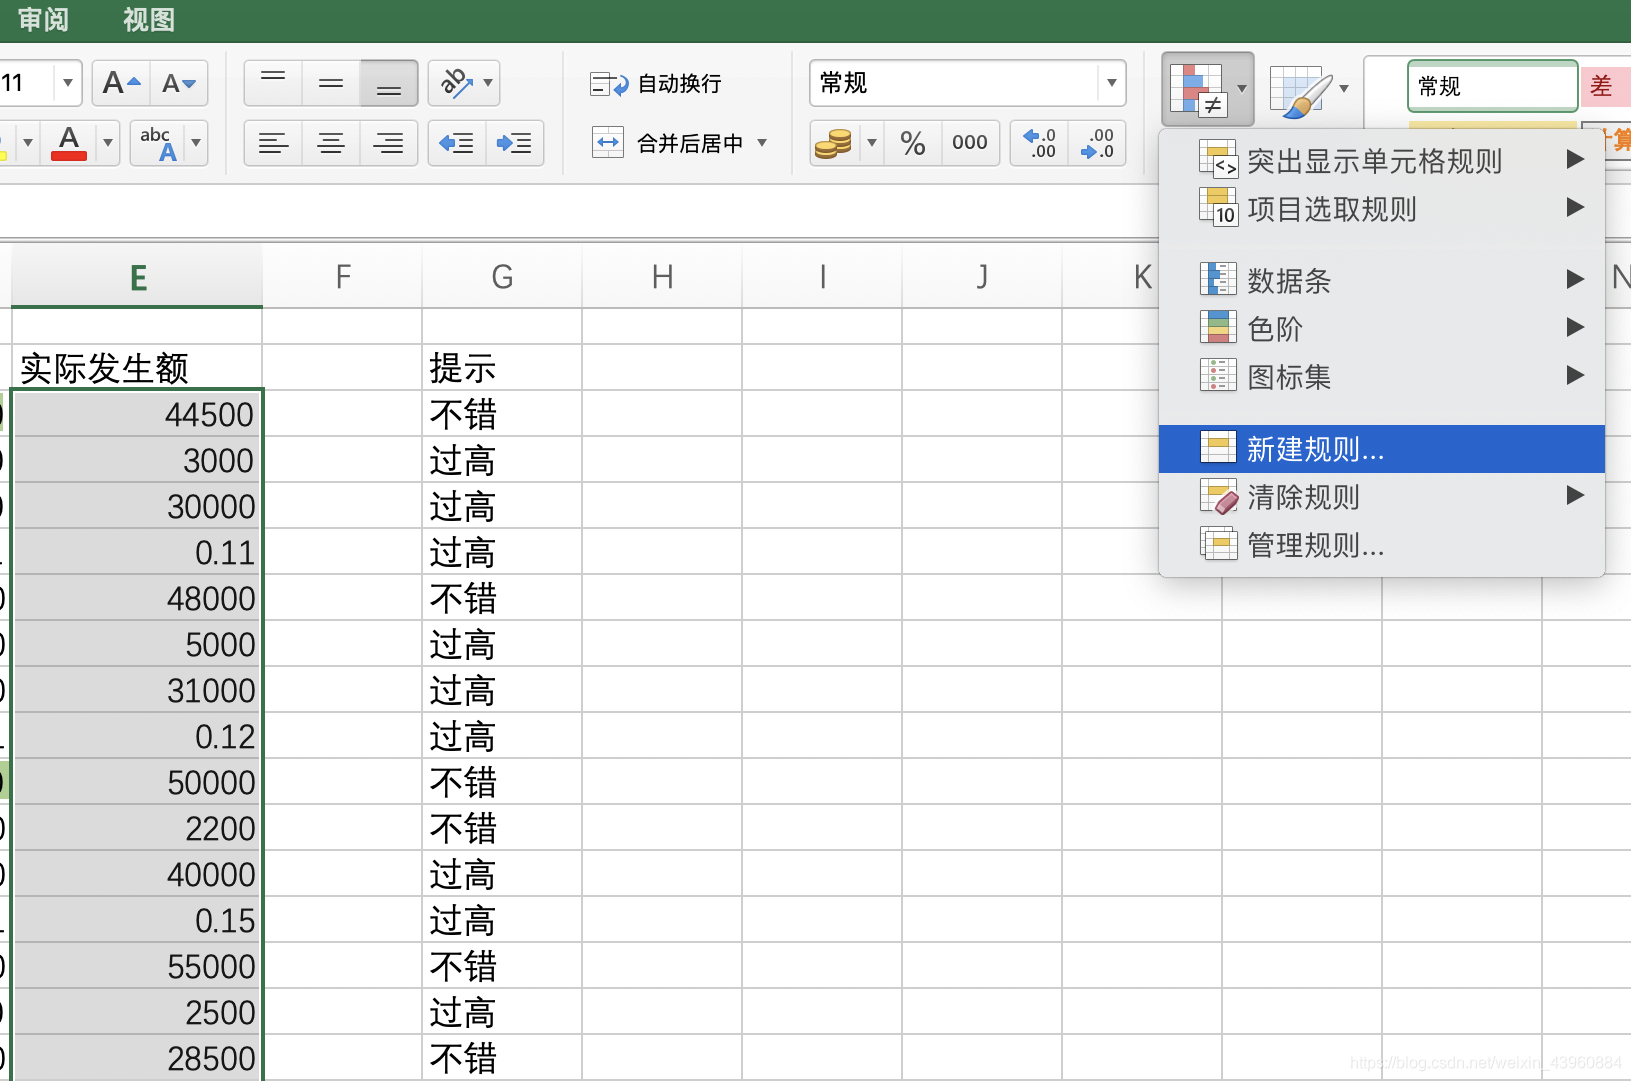Open the fill color dropdown arrow

[x=28, y=143]
